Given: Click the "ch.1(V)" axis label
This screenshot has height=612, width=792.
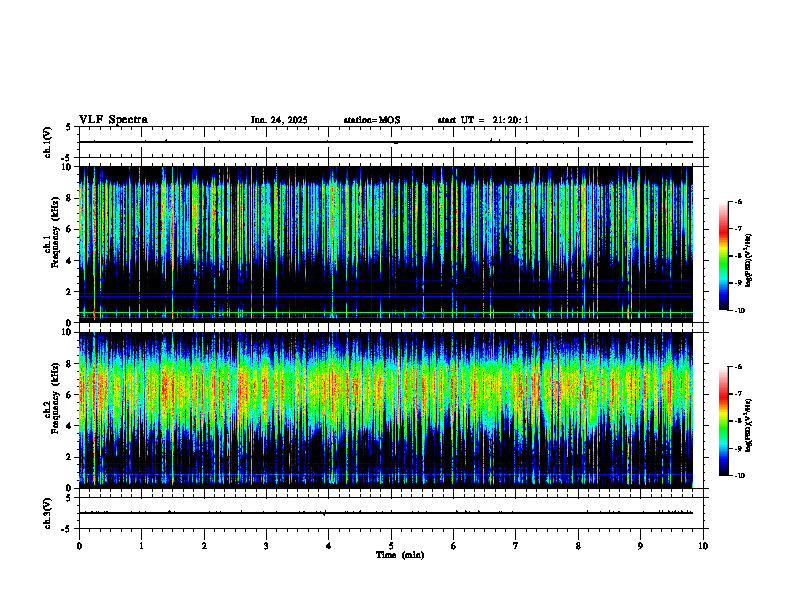Looking at the screenshot, I should [48, 142].
